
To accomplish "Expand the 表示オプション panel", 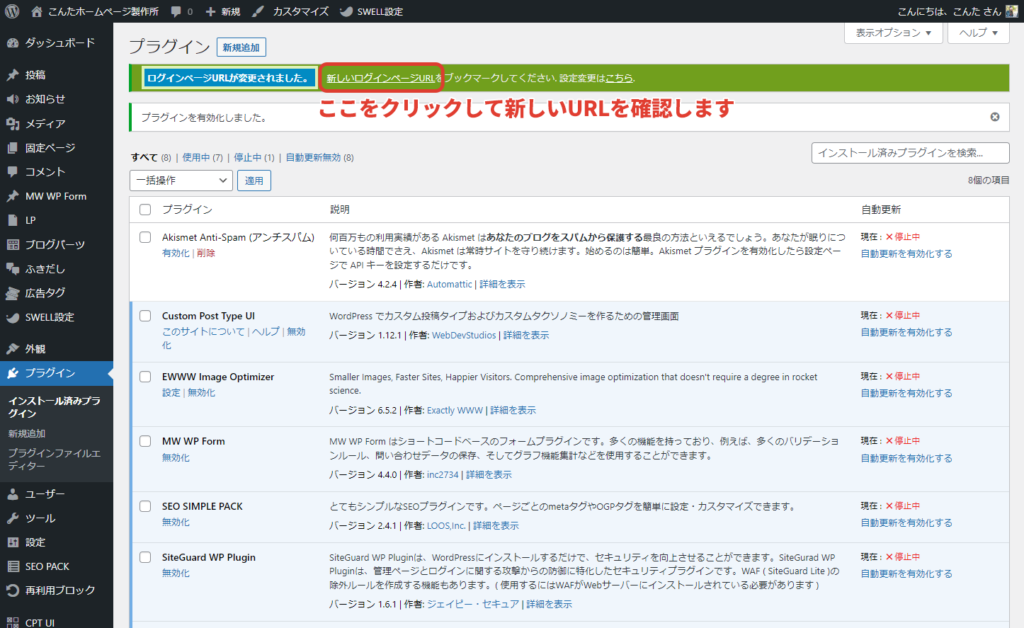I will (x=893, y=33).
